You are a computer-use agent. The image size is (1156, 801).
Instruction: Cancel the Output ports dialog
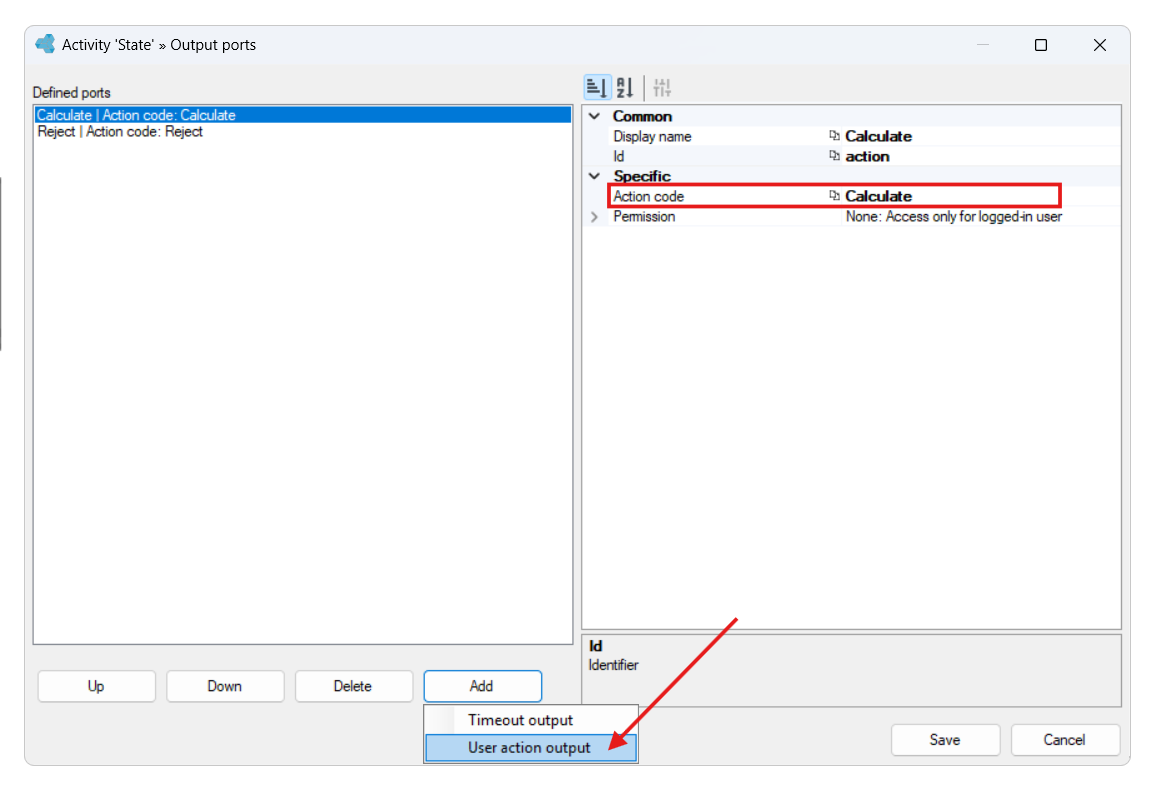point(1065,740)
